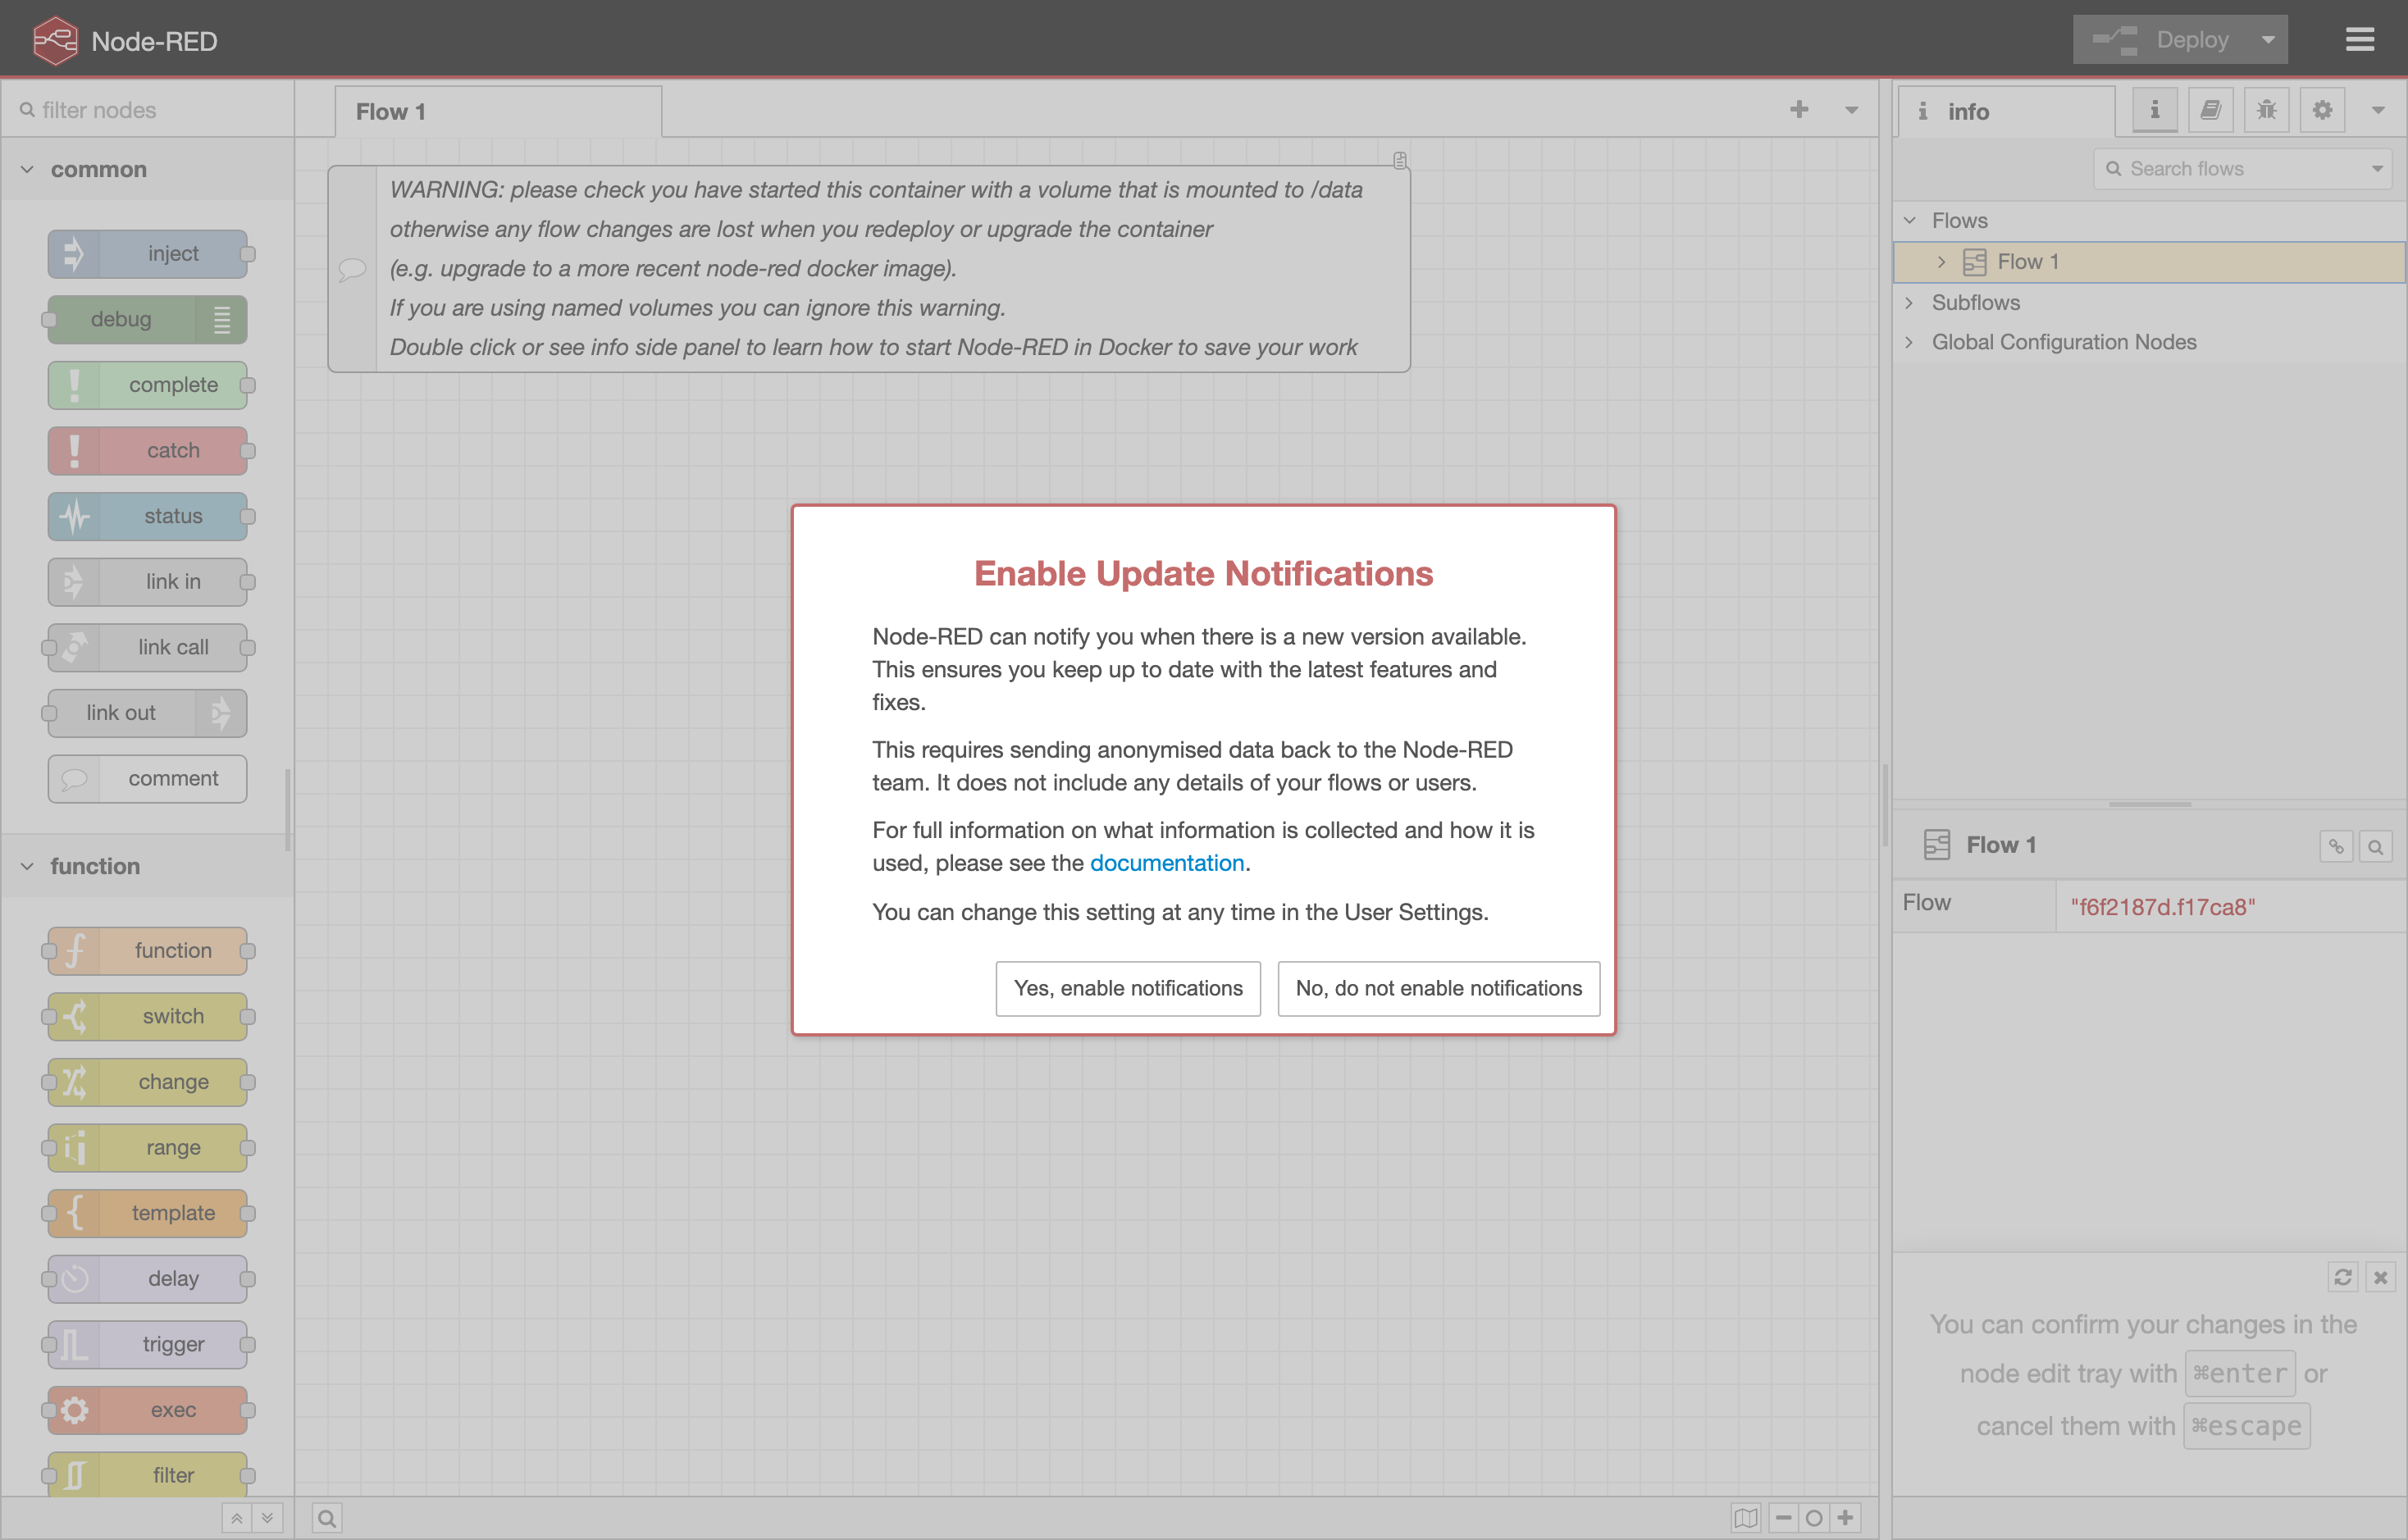Expand all palette categories
This screenshot has width=2408, height=1540.
pos(268,1518)
